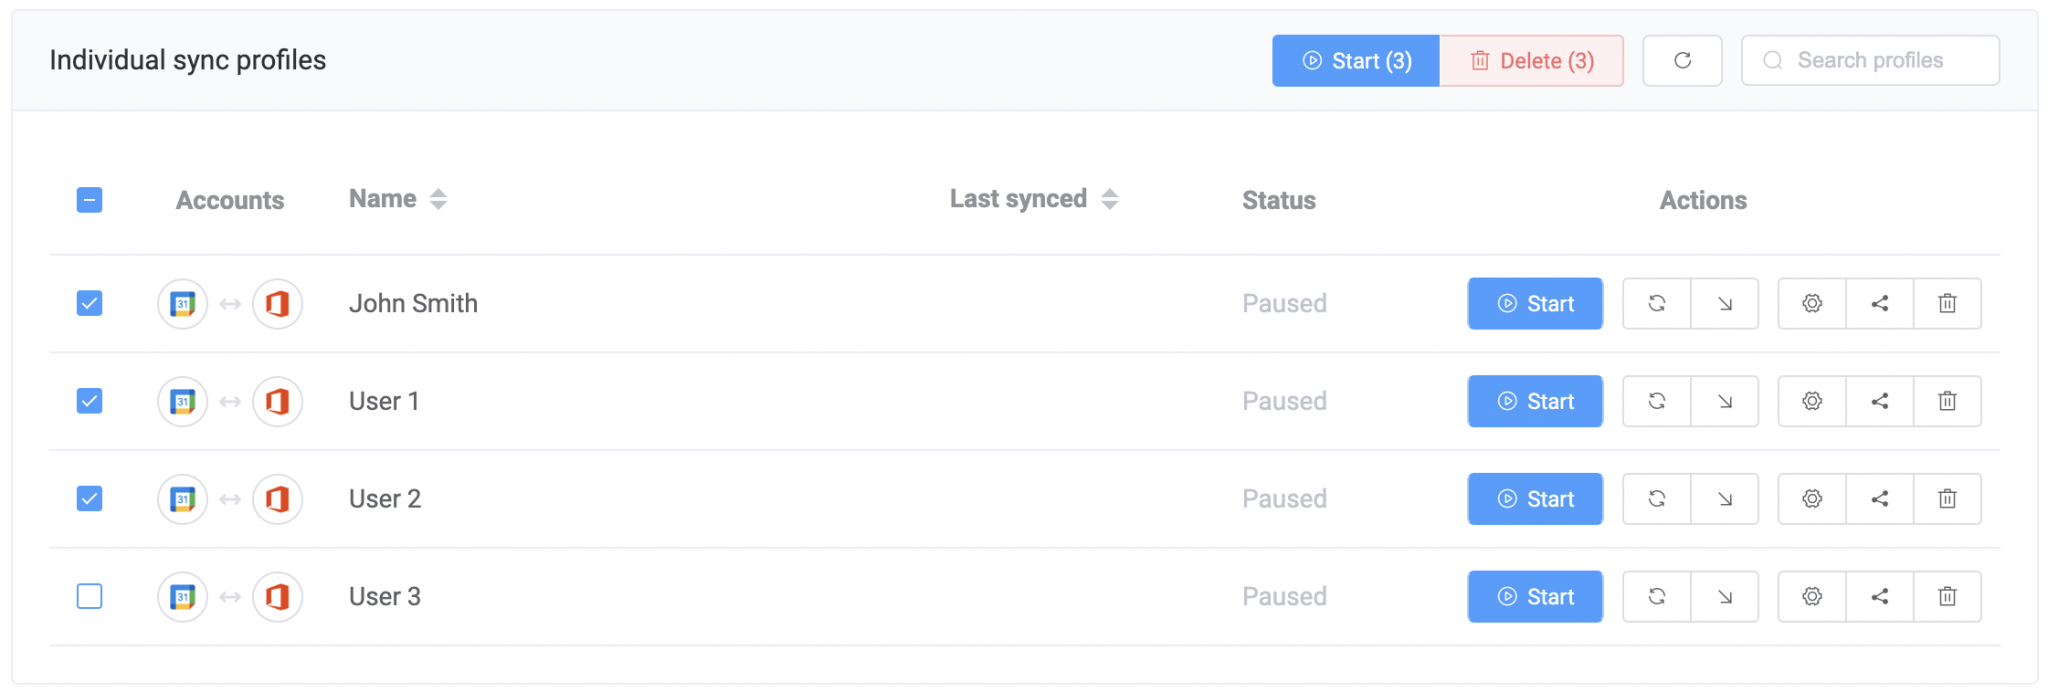Open settings gear for User 2's sync profile
This screenshot has height=692, width=2048.
[x=1812, y=498]
